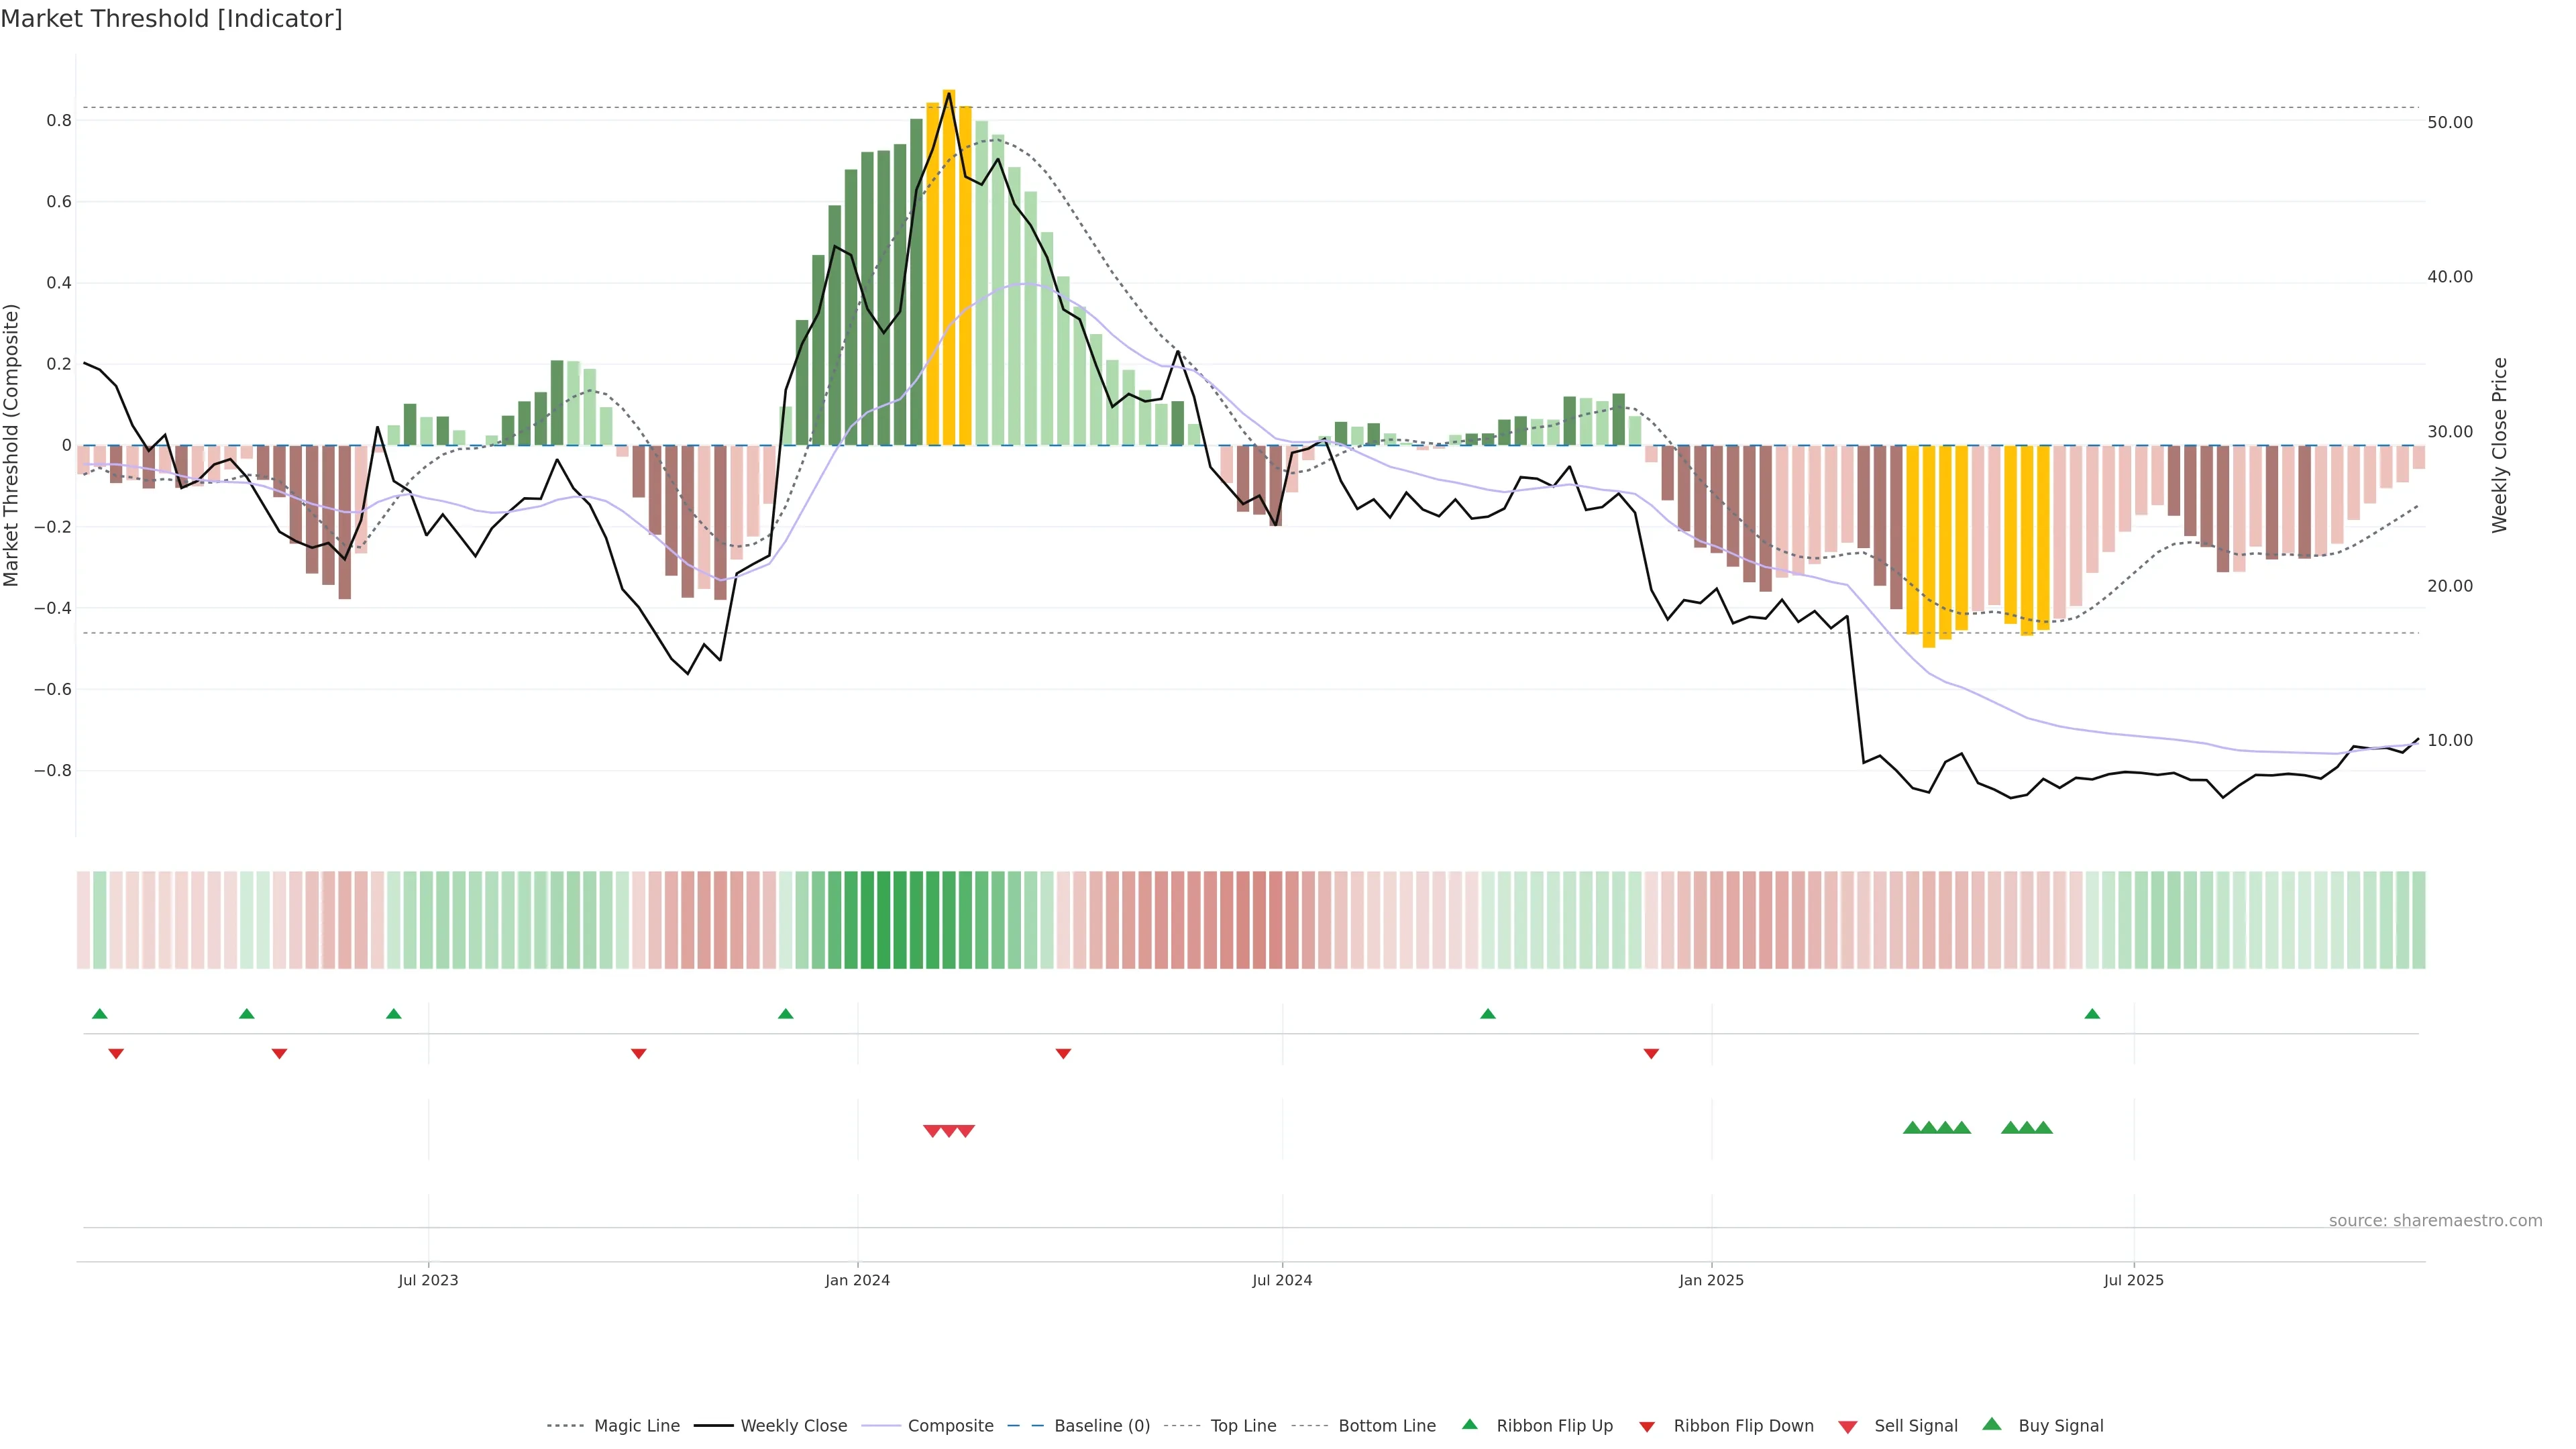Click the Sell Signal legend icon
The image size is (2576, 1449).
(x=1848, y=1426)
